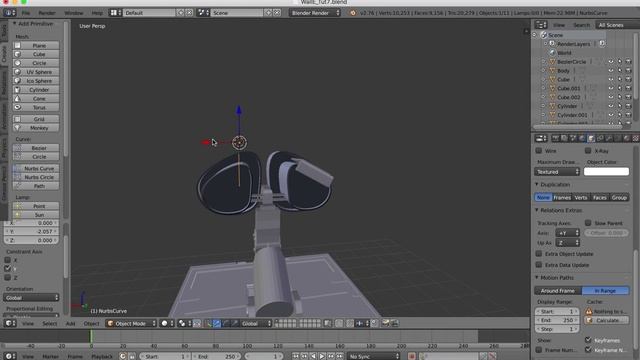Open the Playback menu in timeline

tap(102, 356)
